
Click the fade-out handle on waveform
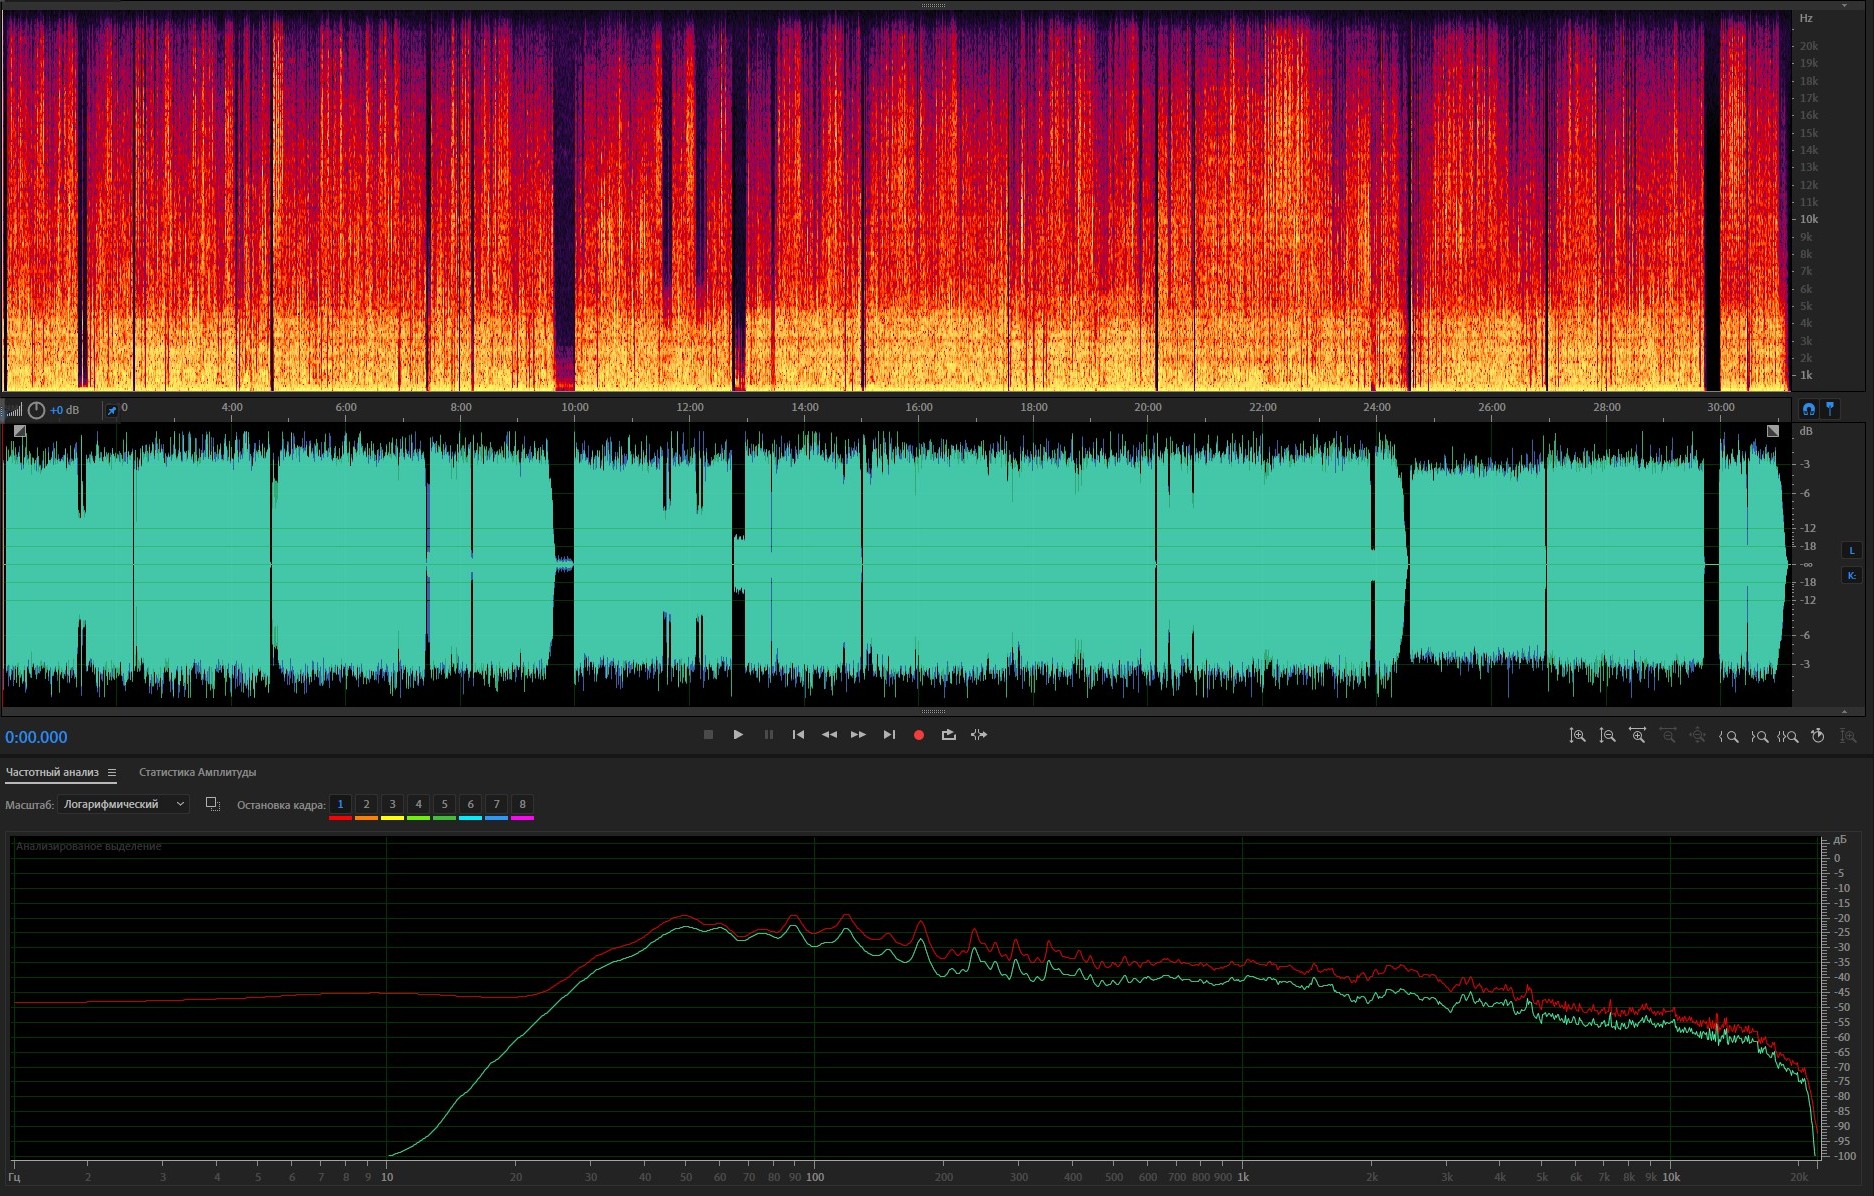point(1773,431)
